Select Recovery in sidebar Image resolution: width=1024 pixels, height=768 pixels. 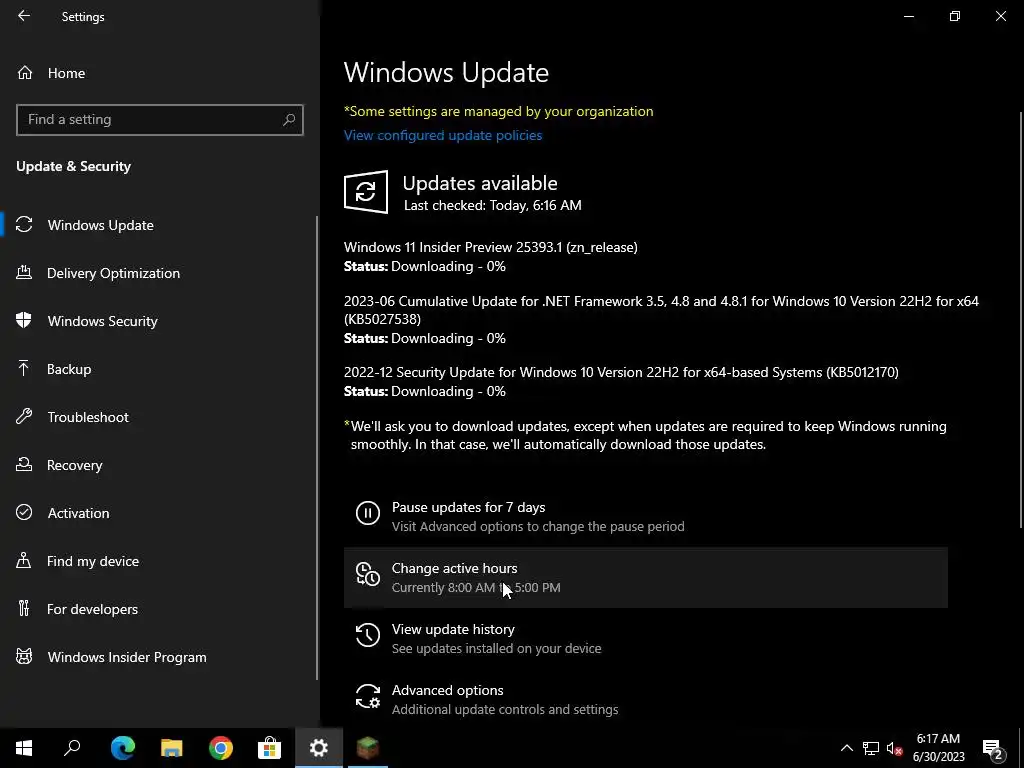pyautogui.click(x=158, y=465)
